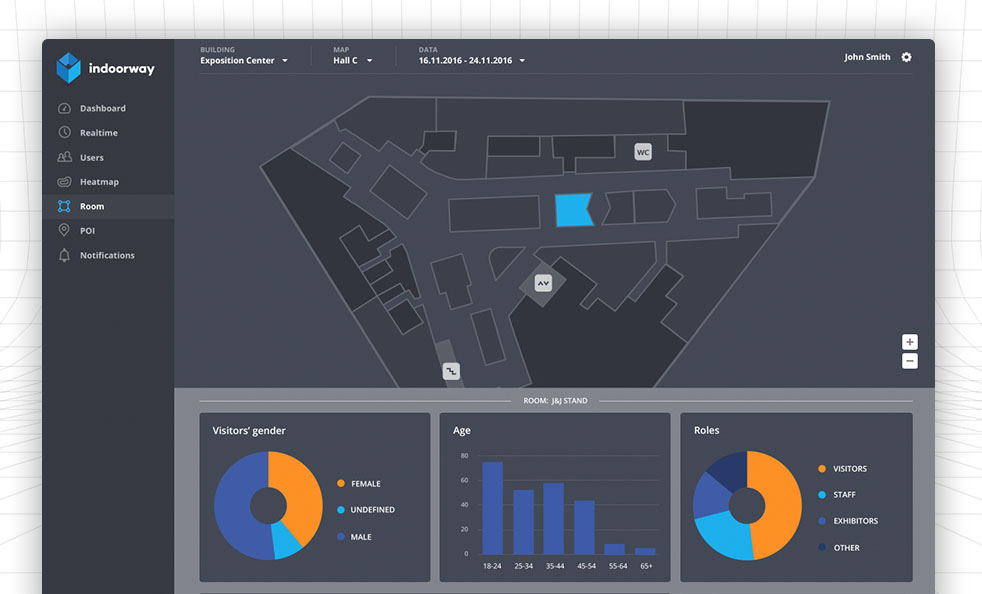Click the POI location pin icon
The height and width of the screenshot is (594, 982).
pos(64,230)
